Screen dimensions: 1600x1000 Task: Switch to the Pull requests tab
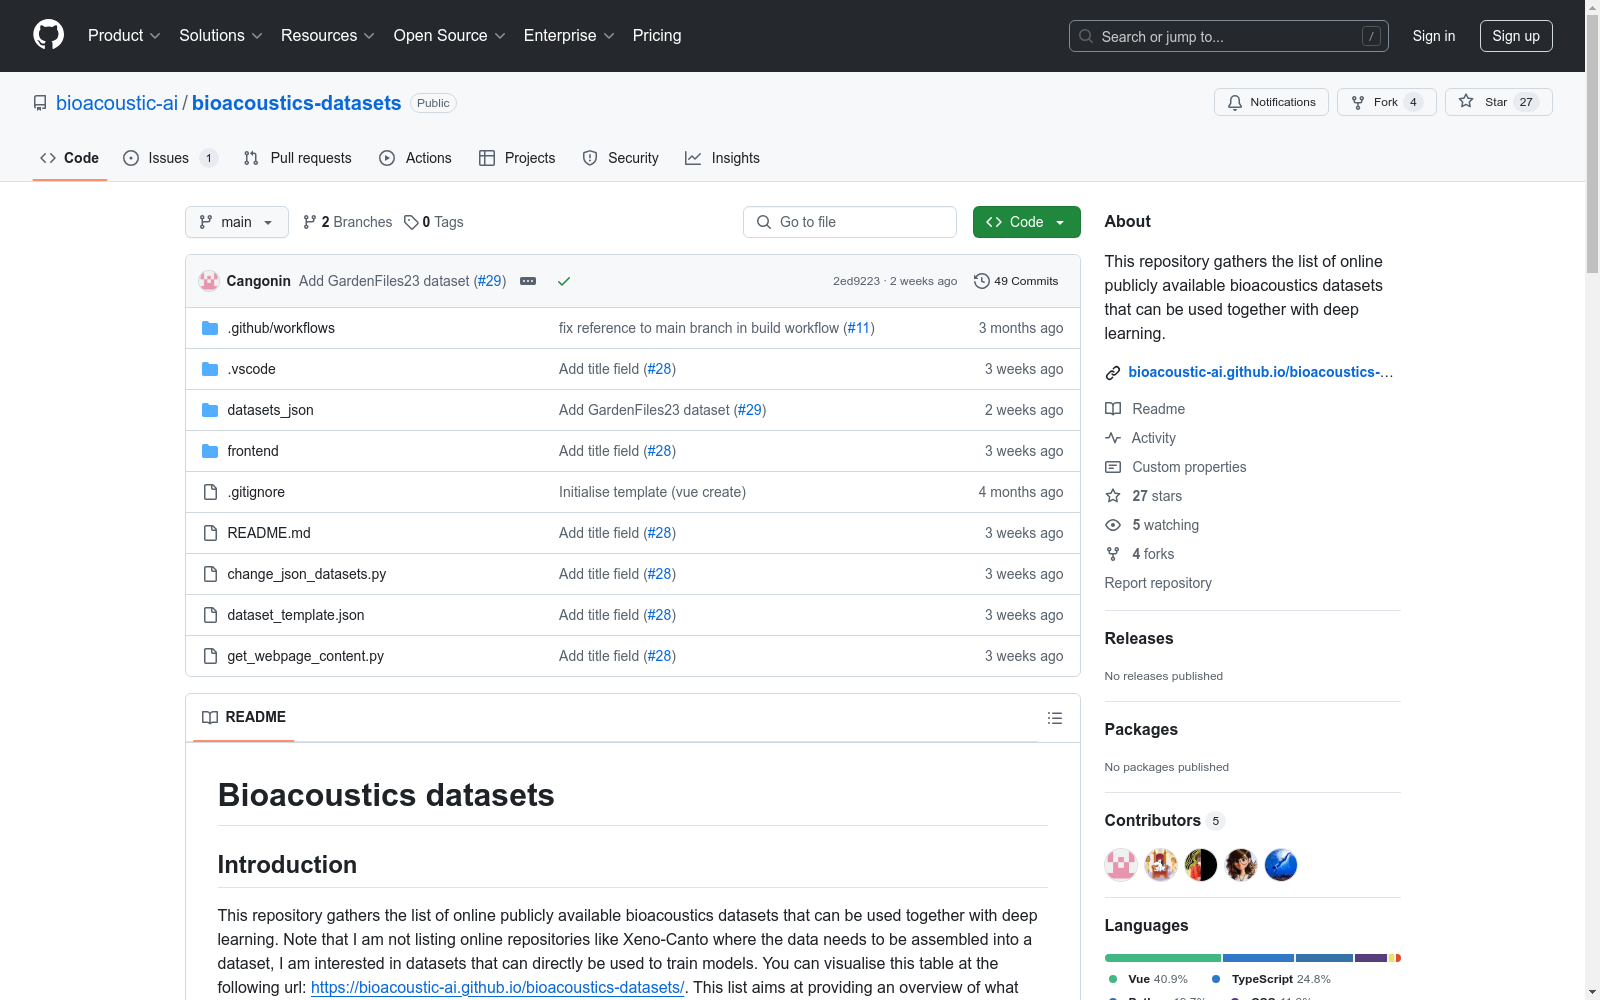click(x=298, y=158)
